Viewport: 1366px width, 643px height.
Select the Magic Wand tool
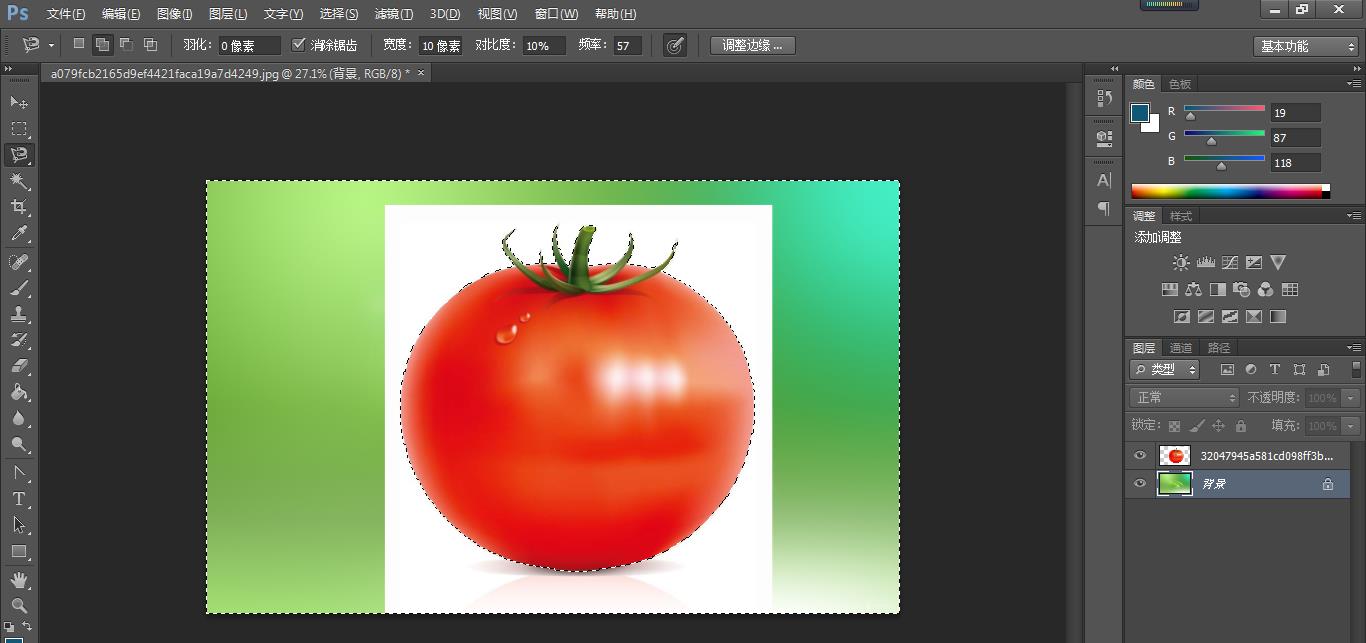[19, 181]
